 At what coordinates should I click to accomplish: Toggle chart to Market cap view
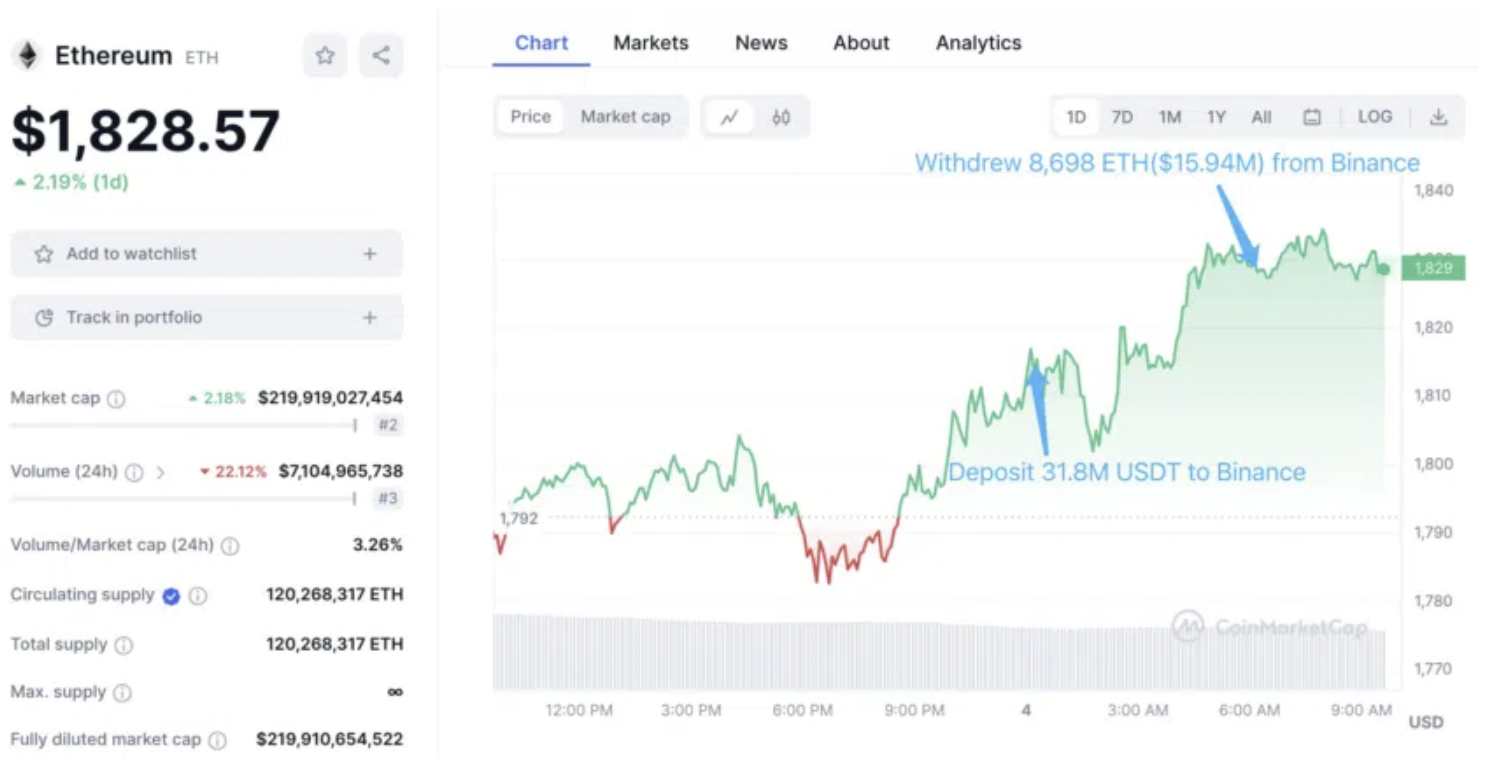tap(625, 117)
